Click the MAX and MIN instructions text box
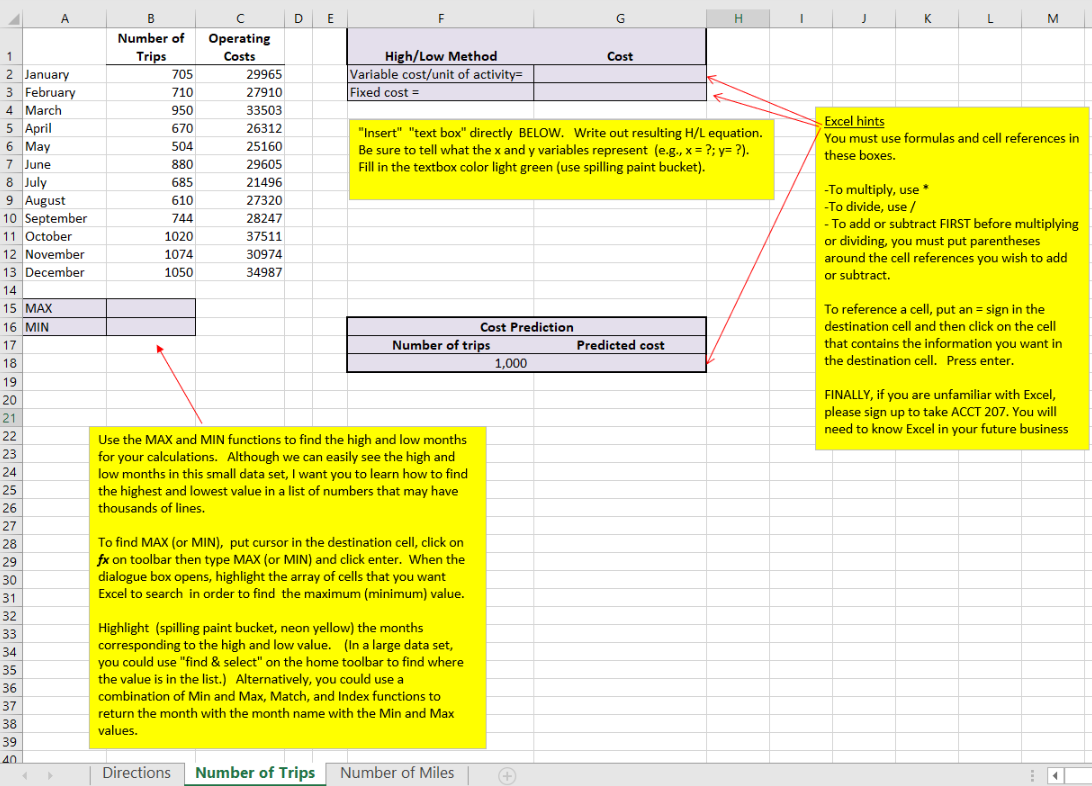Image resolution: width=1092 pixels, height=786 pixels. click(x=288, y=588)
